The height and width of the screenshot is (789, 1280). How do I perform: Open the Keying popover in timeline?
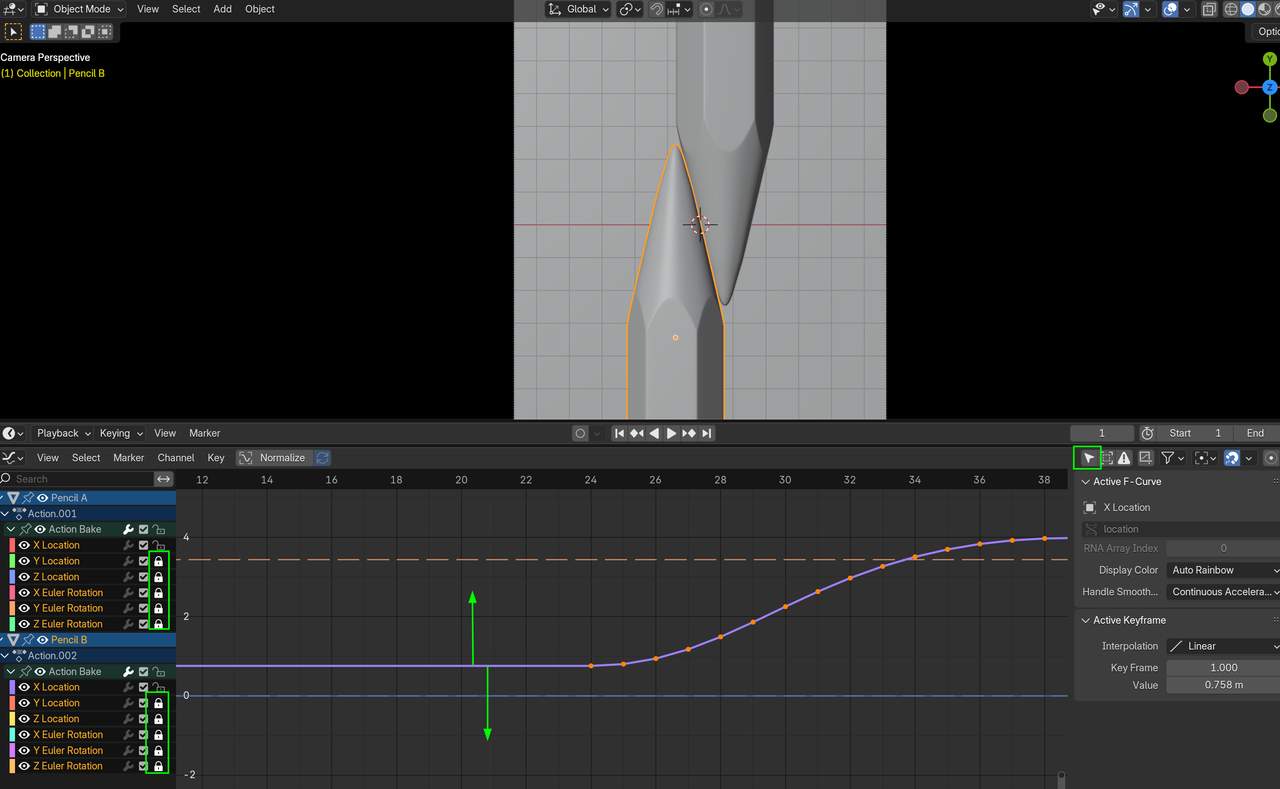(120, 433)
